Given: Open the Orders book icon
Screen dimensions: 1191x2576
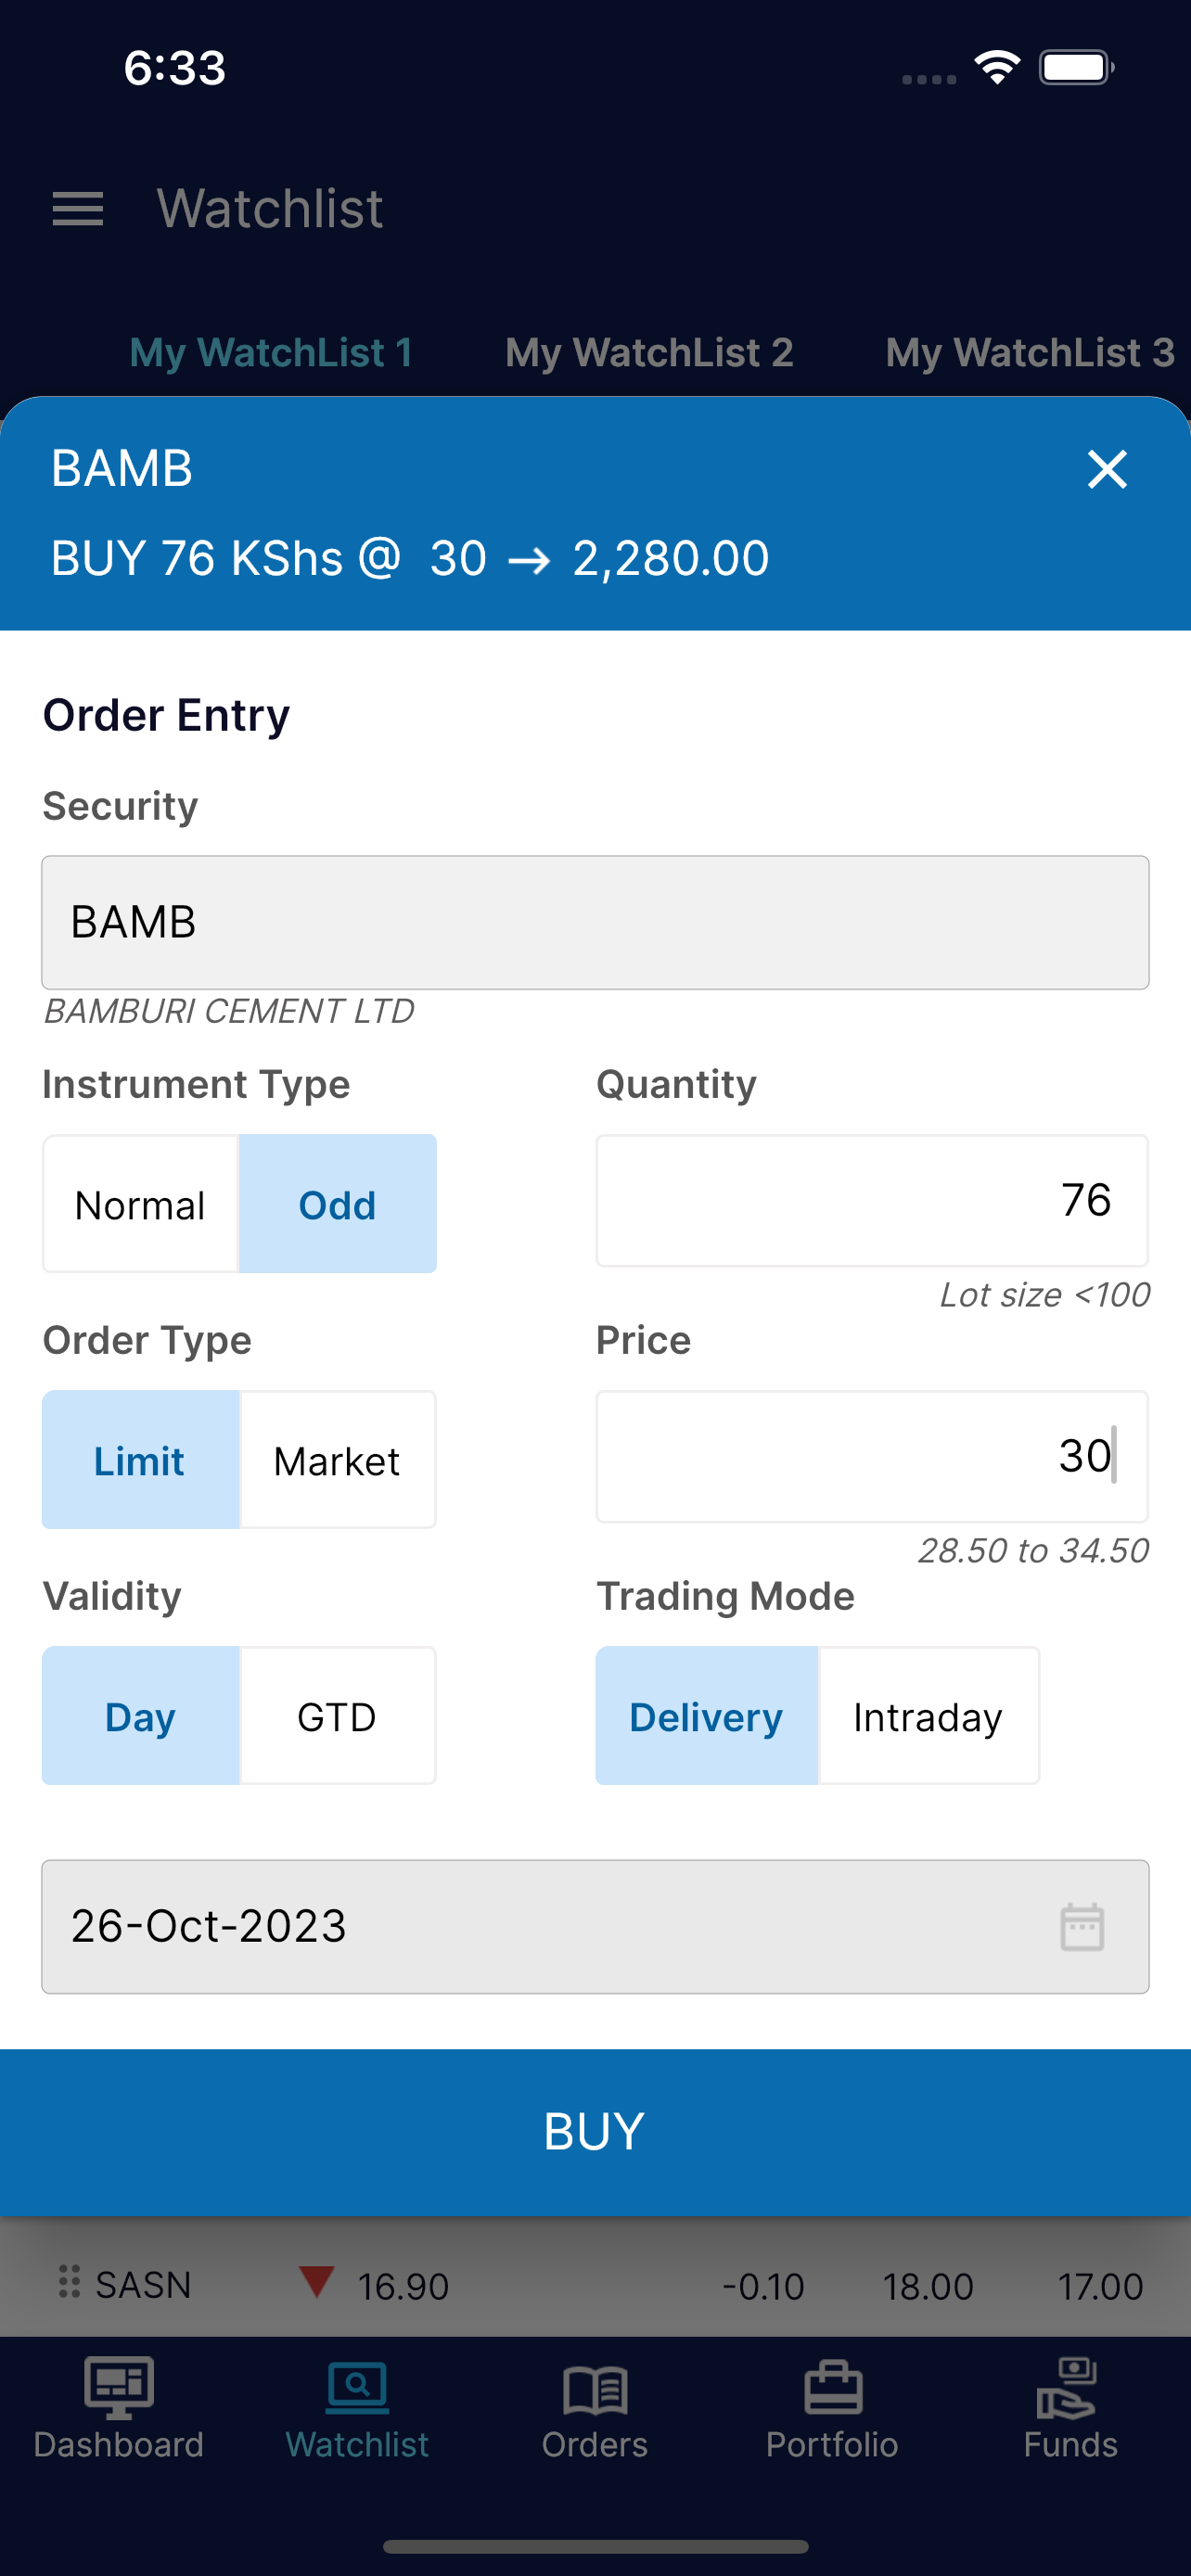Looking at the screenshot, I should click(595, 2391).
